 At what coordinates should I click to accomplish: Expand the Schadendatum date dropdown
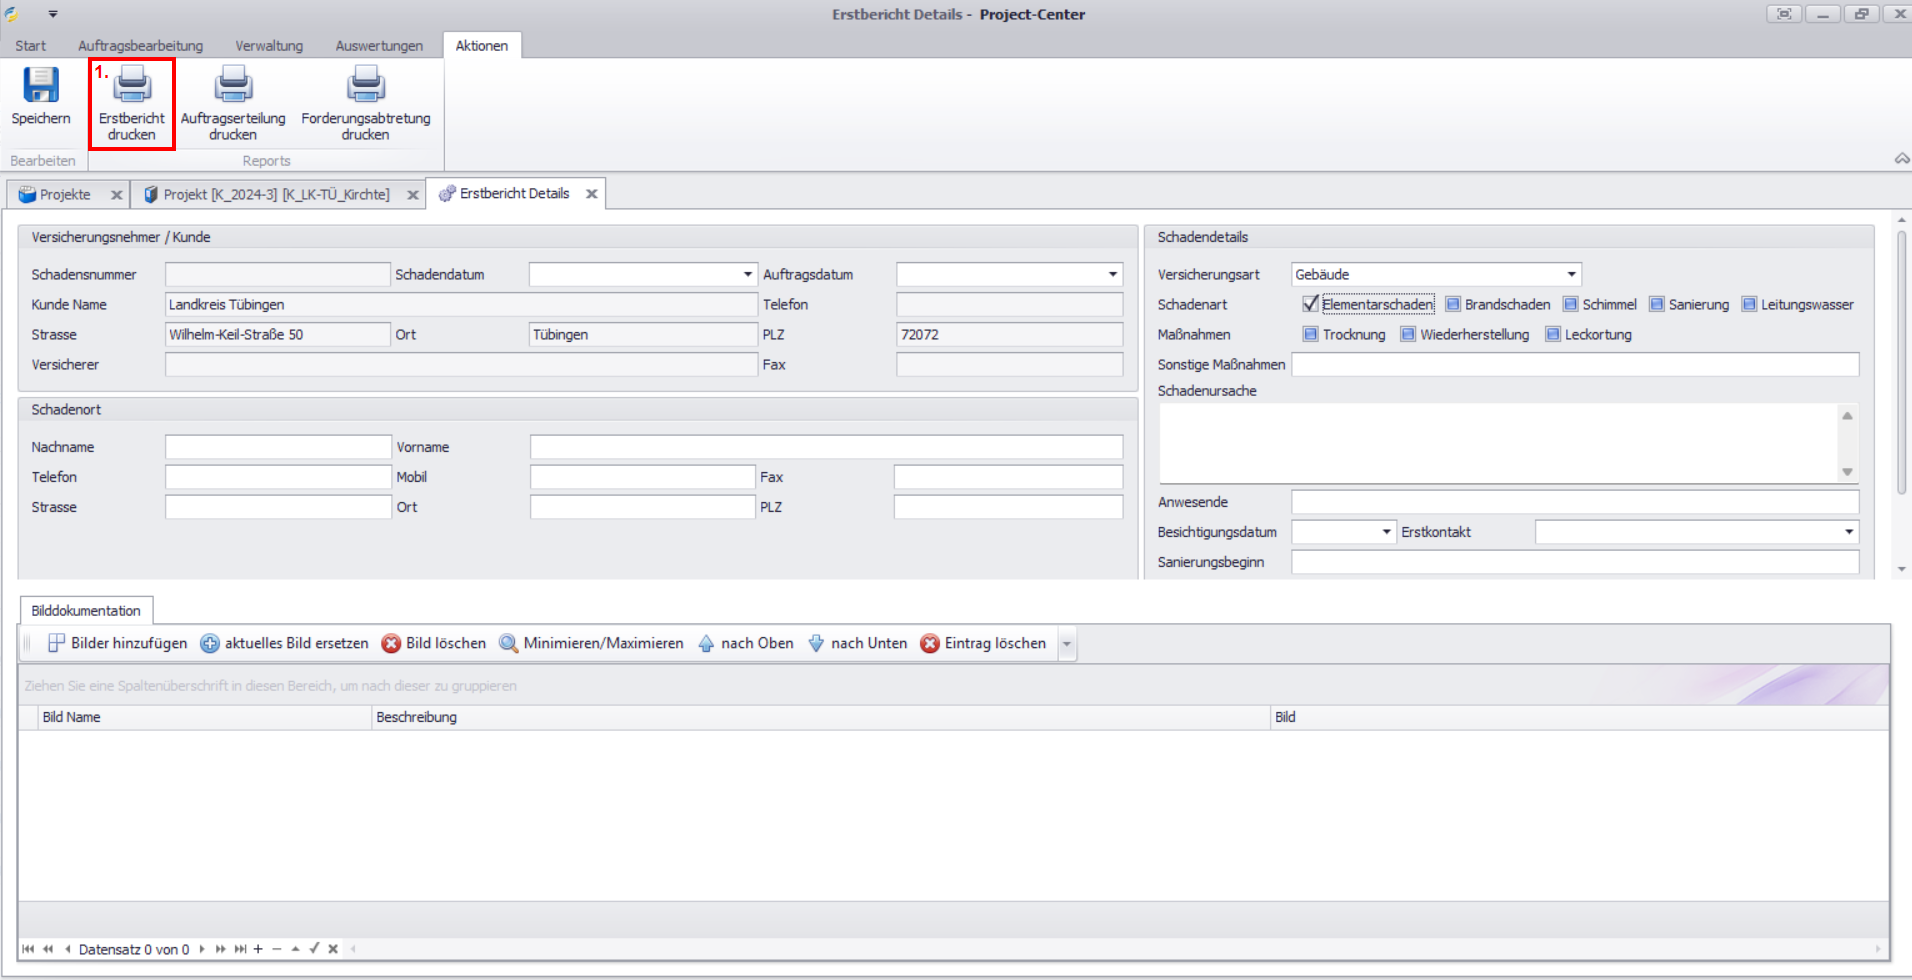(x=747, y=274)
